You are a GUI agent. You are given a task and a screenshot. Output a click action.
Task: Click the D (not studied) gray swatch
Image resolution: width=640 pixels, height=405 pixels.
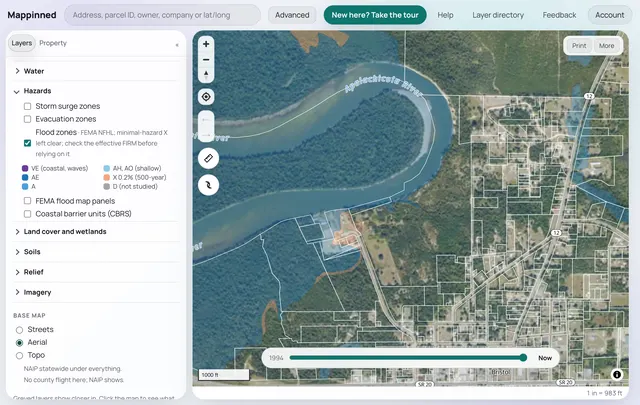[107, 187]
